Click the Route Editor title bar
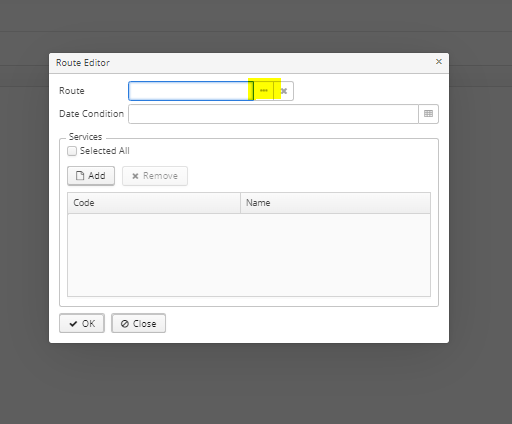This screenshot has width=512, height=424. tap(249, 63)
